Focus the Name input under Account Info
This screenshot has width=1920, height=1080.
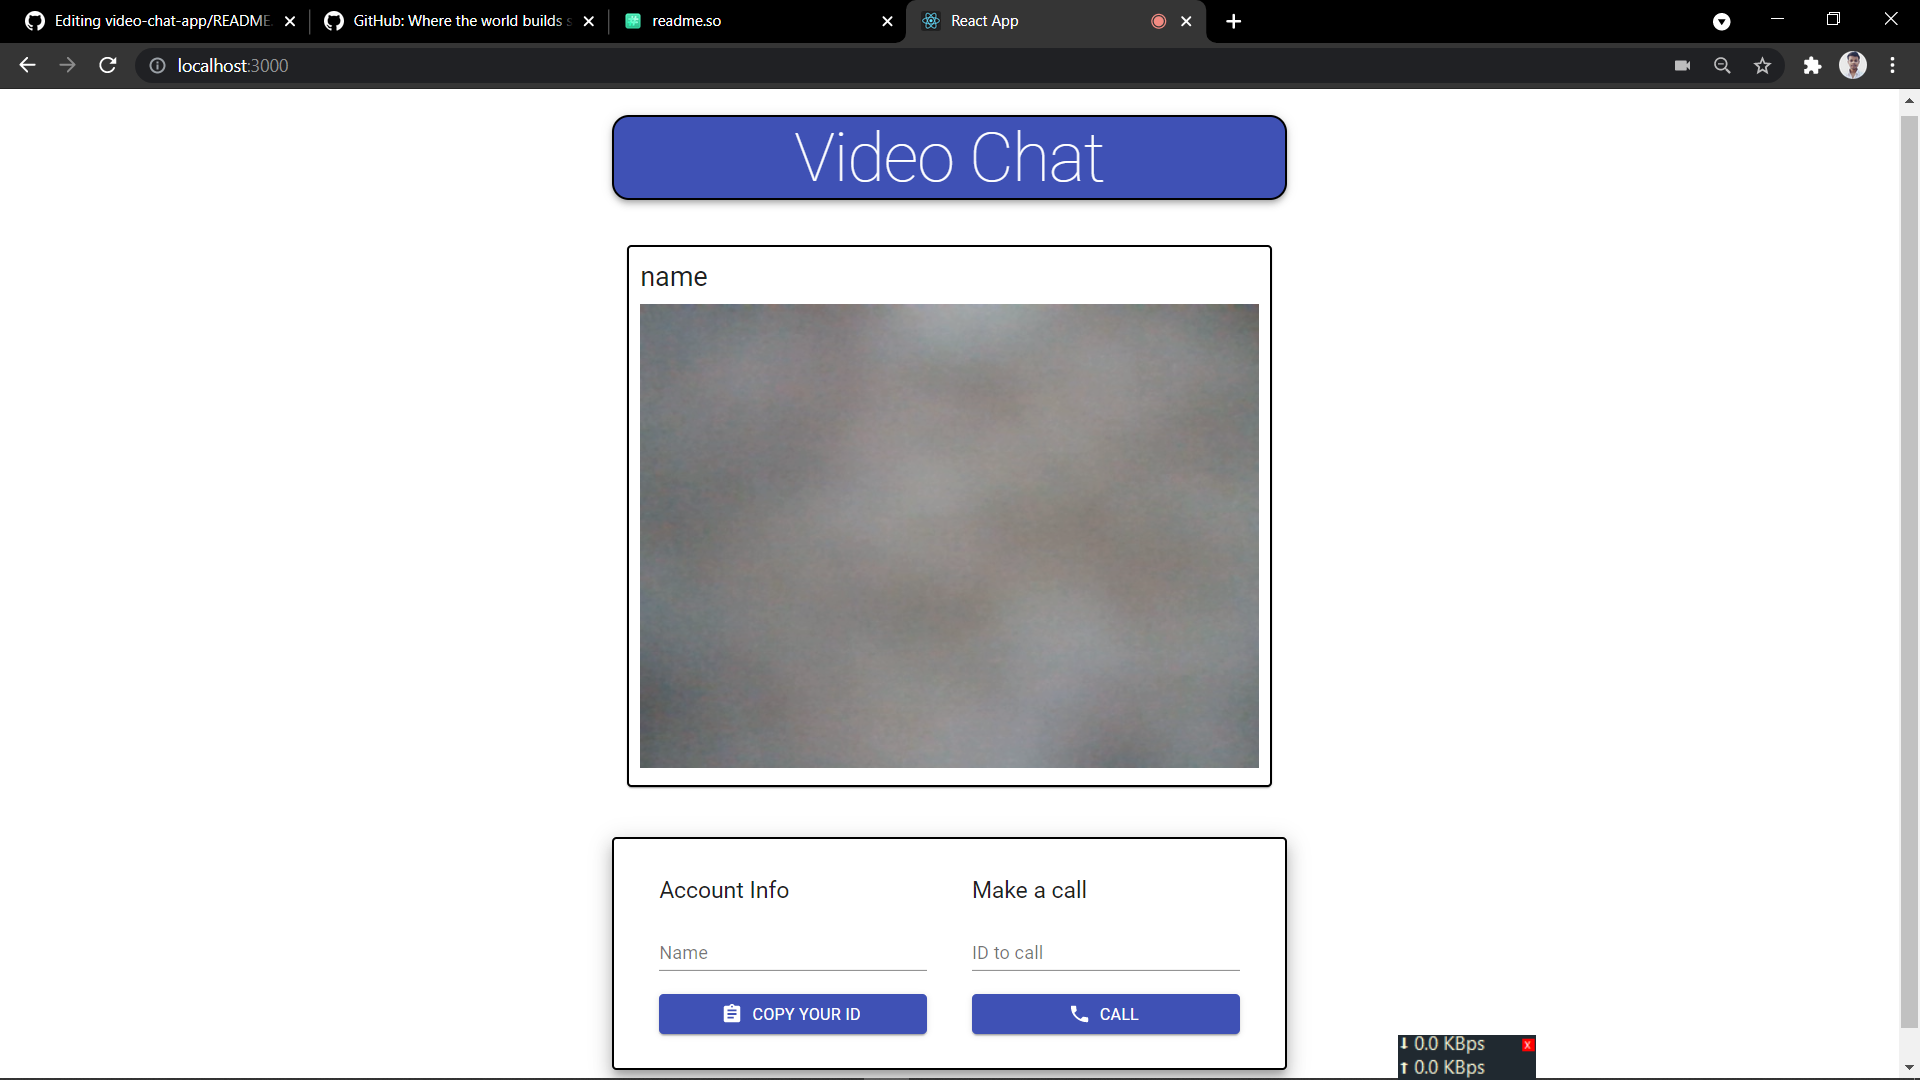coord(792,953)
